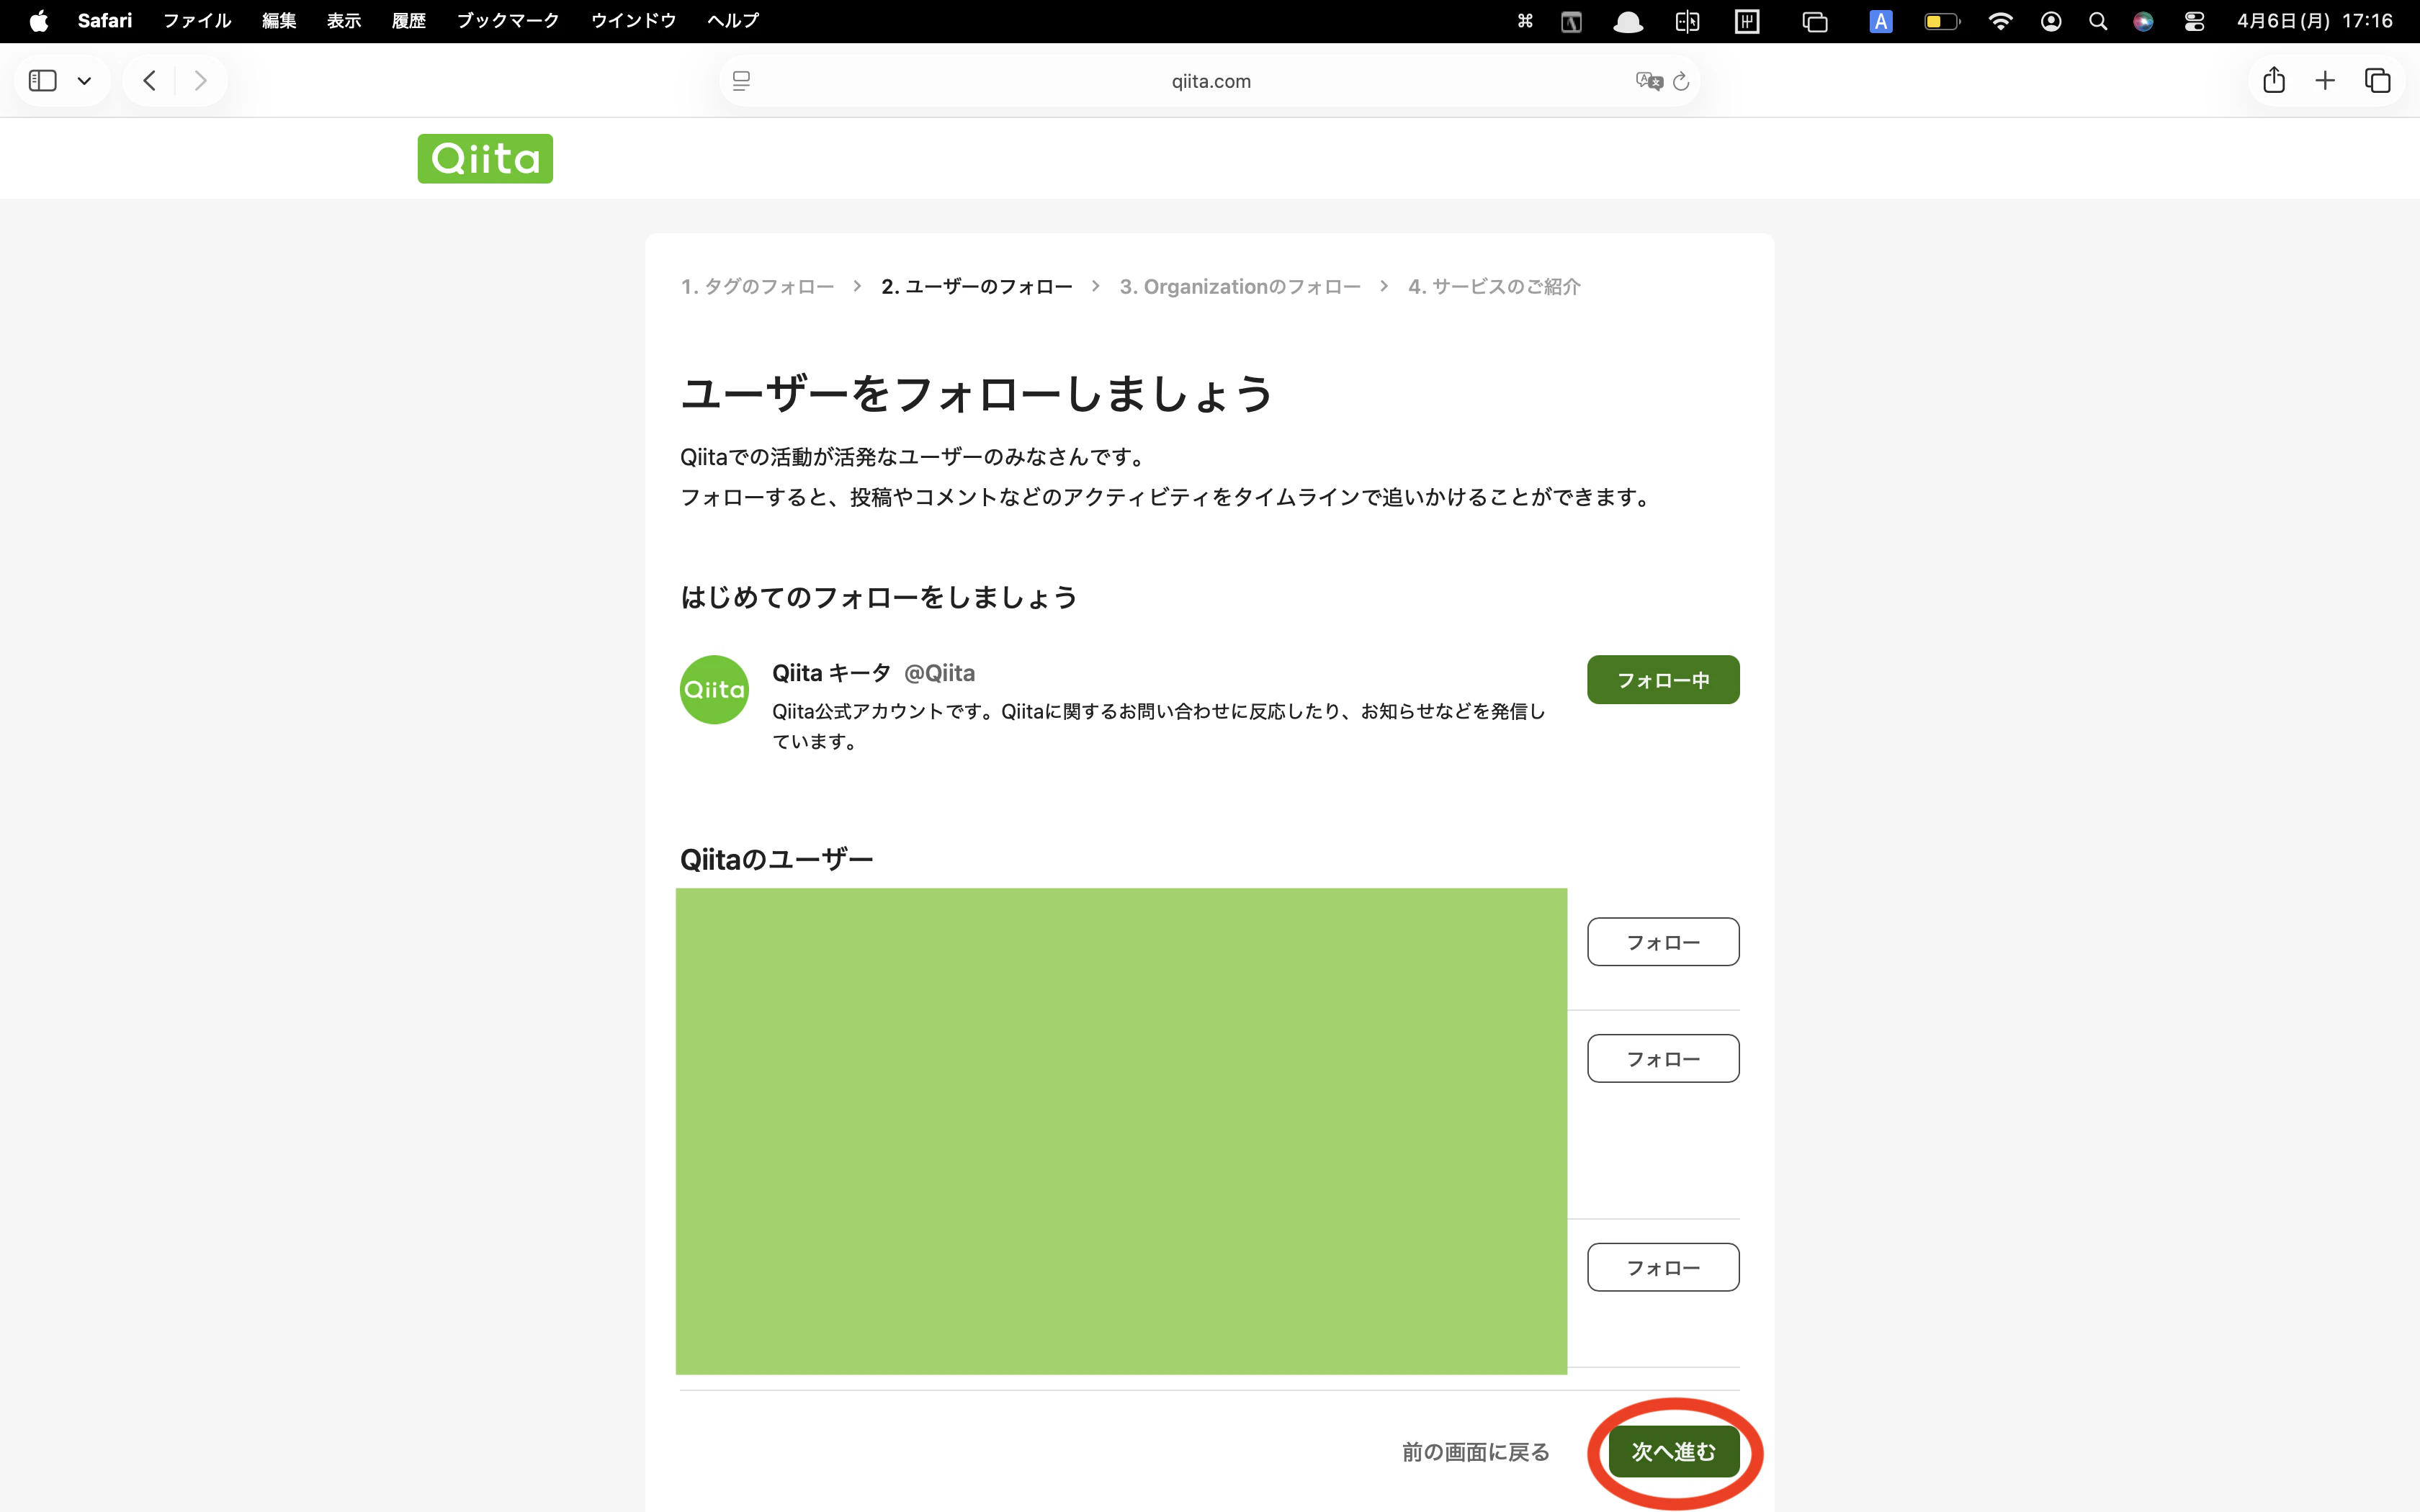
Task: Click the command key icon in menu bar
Action: click(1525, 21)
